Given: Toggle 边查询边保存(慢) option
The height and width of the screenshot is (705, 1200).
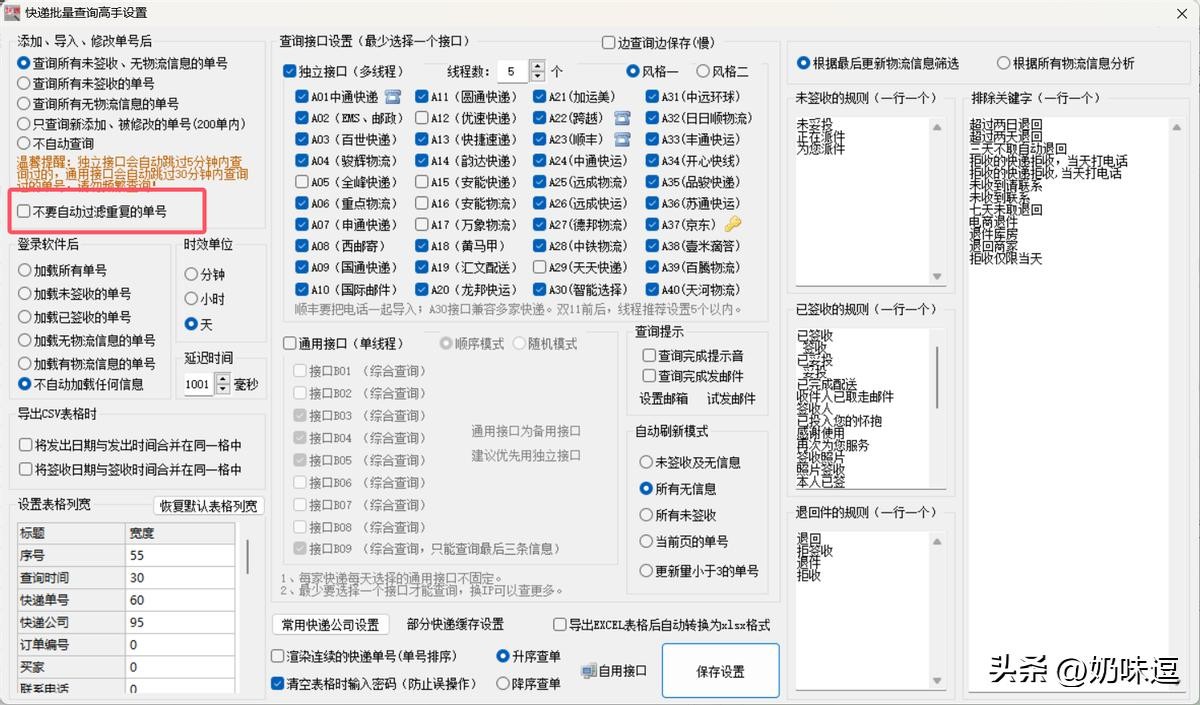Looking at the screenshot, I should click(x=608, y=43).
